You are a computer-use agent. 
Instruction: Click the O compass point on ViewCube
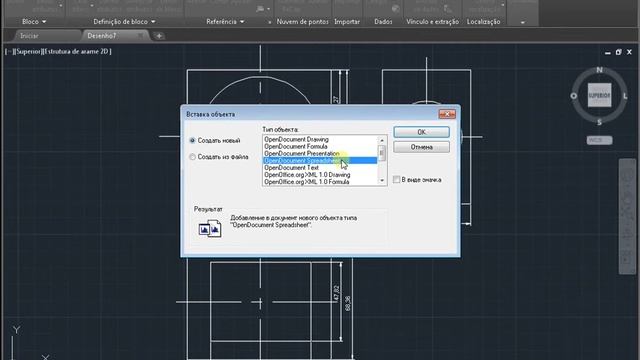573,96
